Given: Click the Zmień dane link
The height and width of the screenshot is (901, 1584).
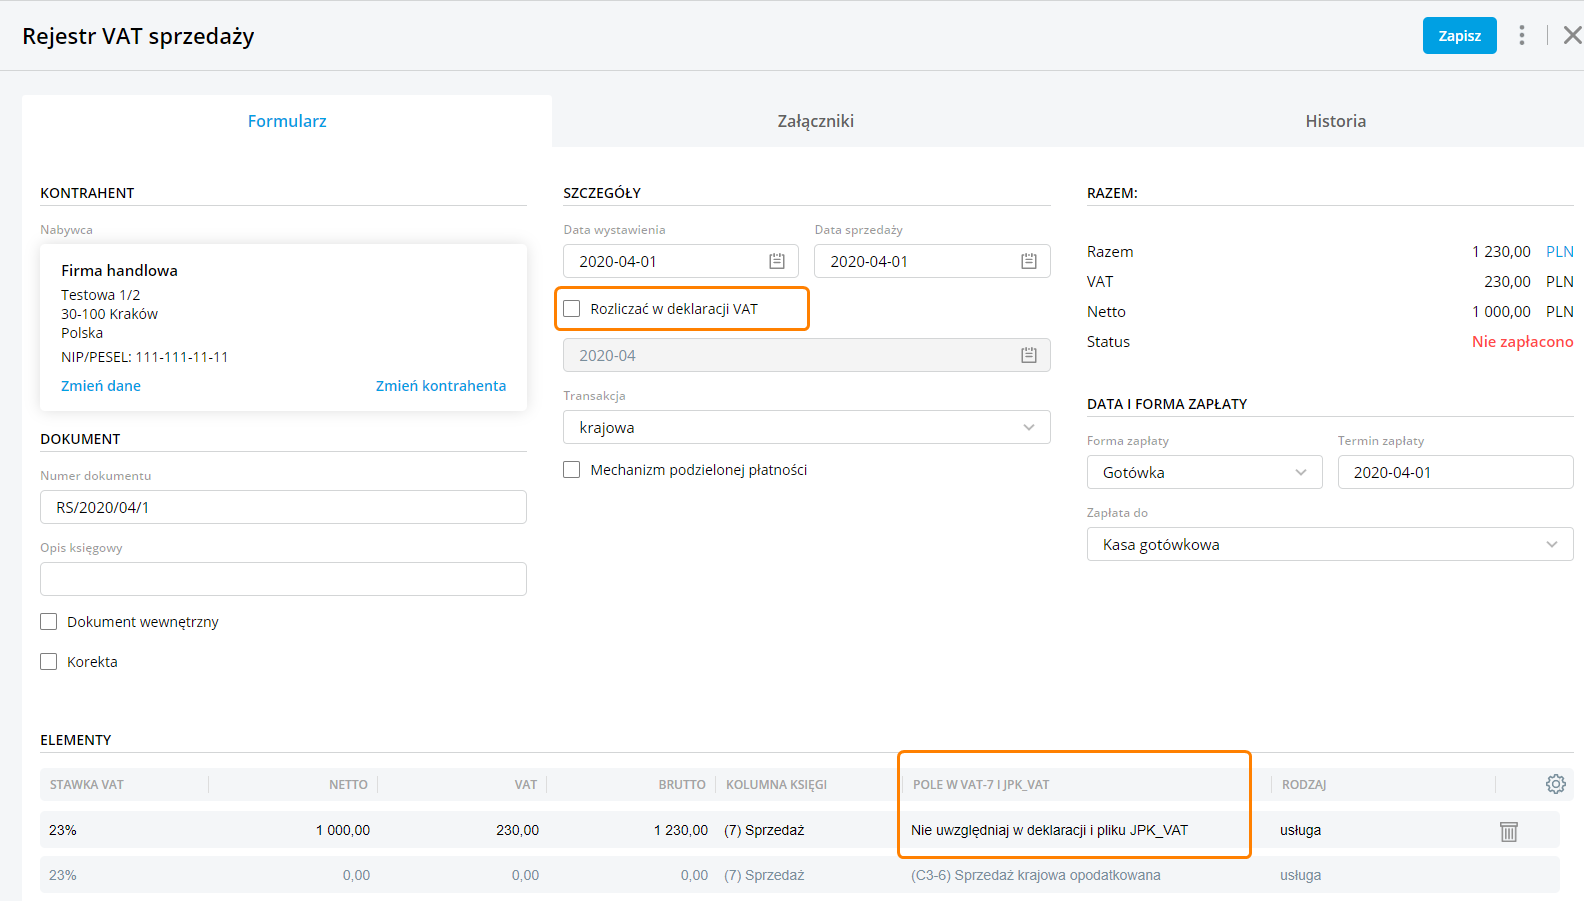Looking at the screenshot, I should tap(101, 386).
